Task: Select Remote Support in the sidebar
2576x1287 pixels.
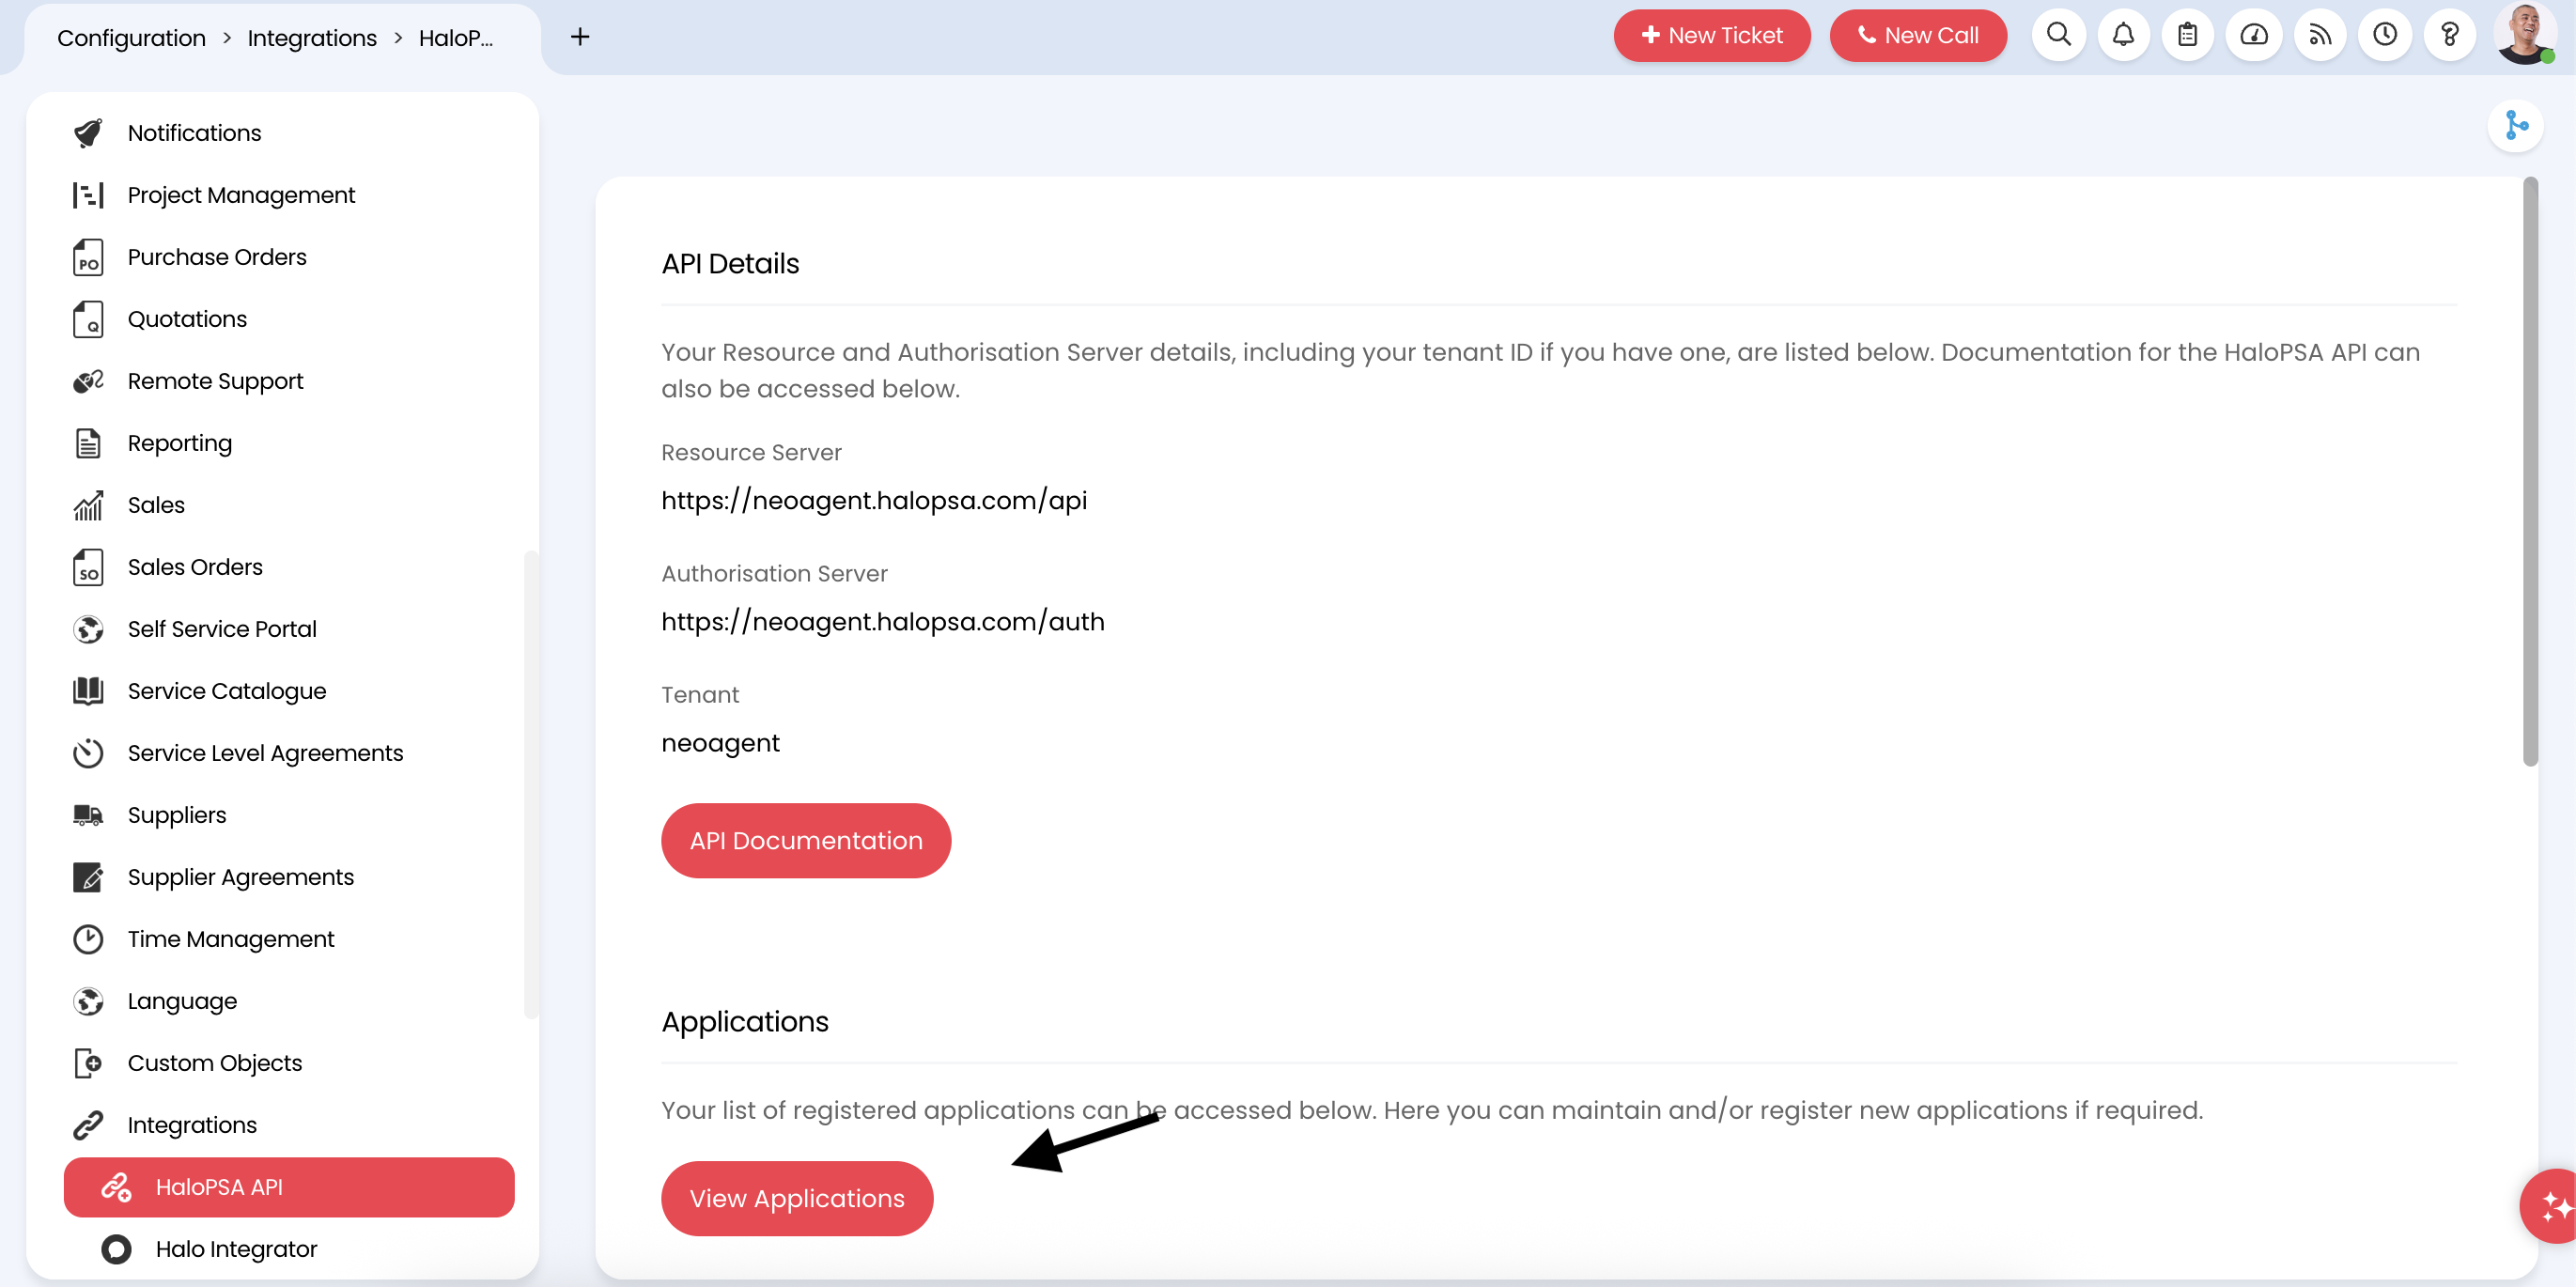Action: [215, 381]
